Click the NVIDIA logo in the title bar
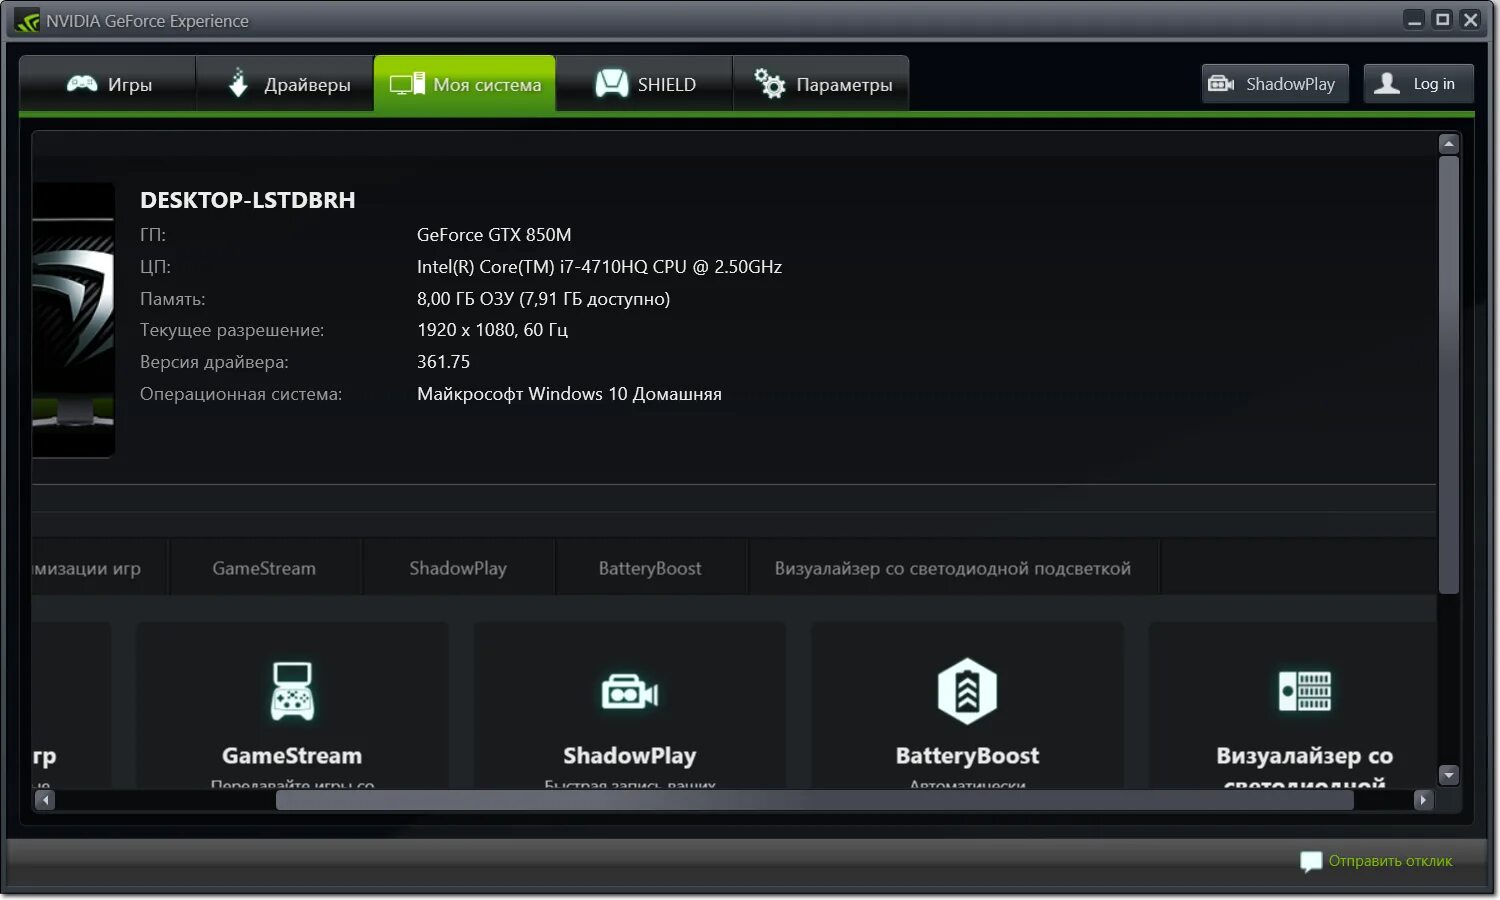 point(27,20)
